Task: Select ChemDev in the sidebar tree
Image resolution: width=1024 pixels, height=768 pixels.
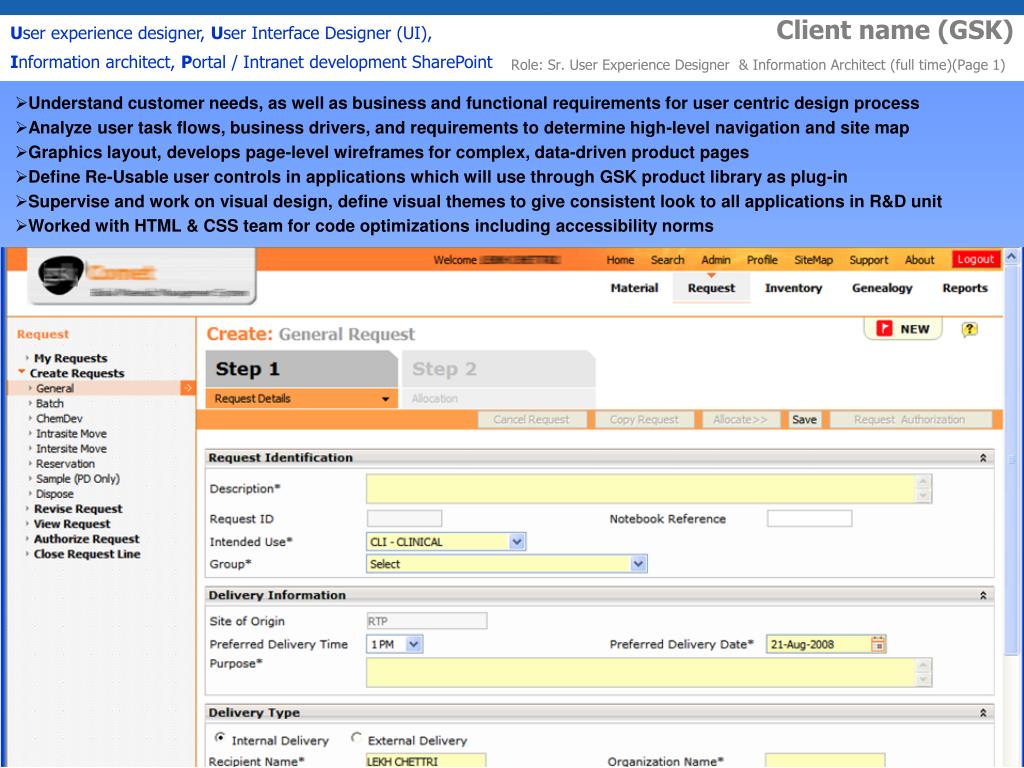Action: [x=59, y=419]
